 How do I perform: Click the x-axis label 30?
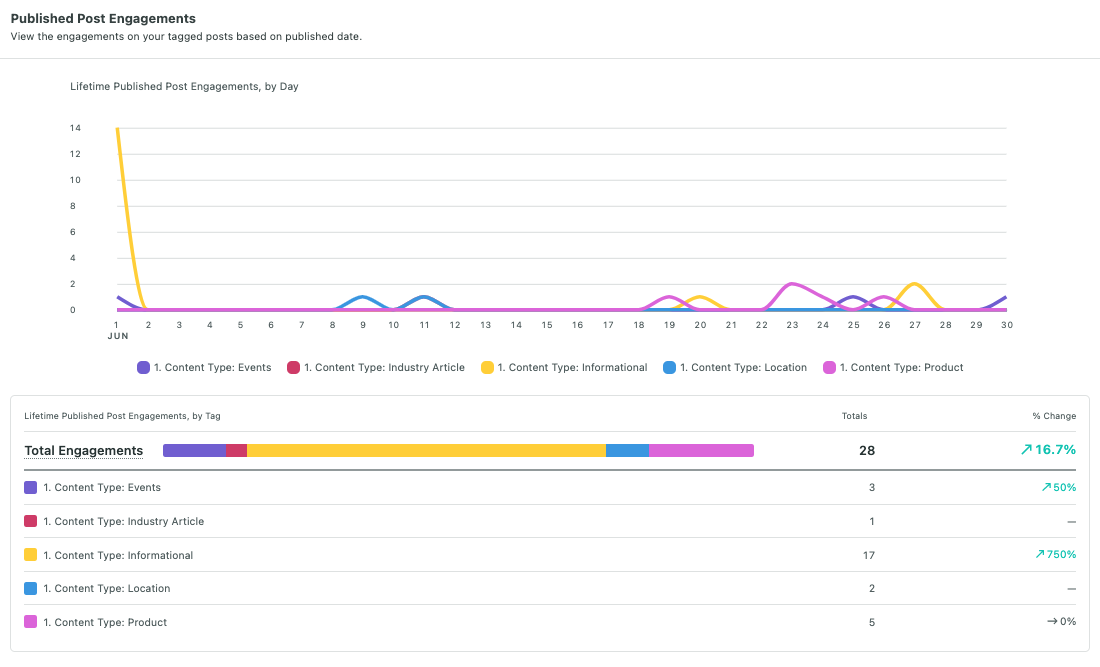tap(1007, 325)
